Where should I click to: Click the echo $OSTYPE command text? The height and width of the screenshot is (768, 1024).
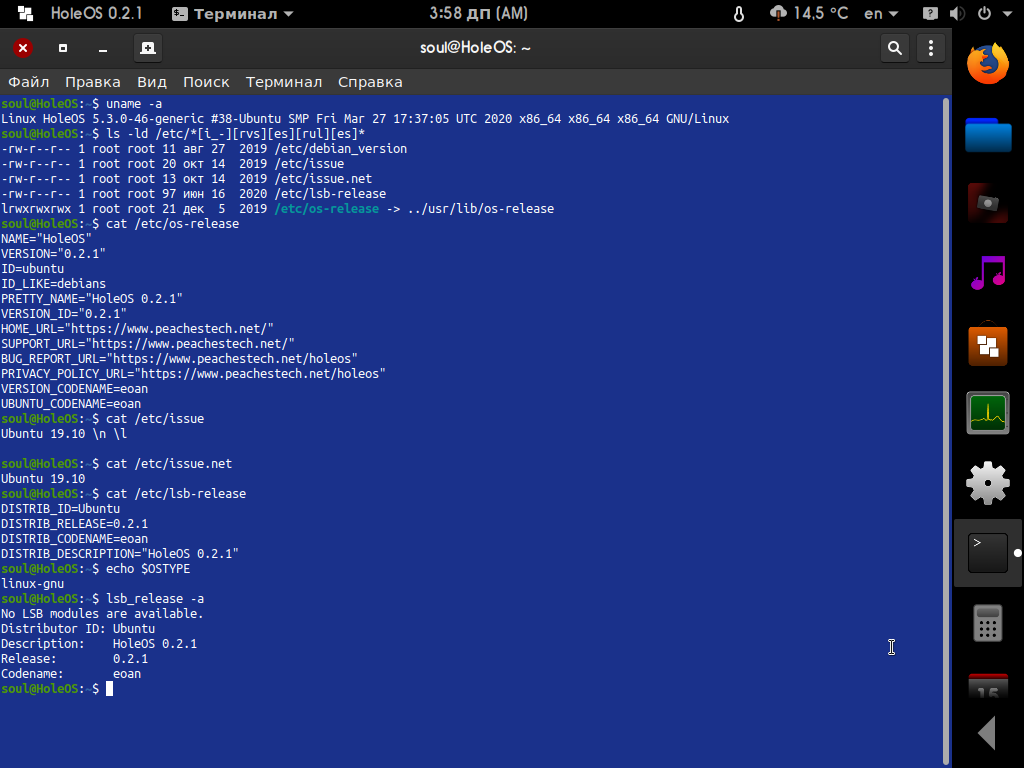(x=148, y=569)
